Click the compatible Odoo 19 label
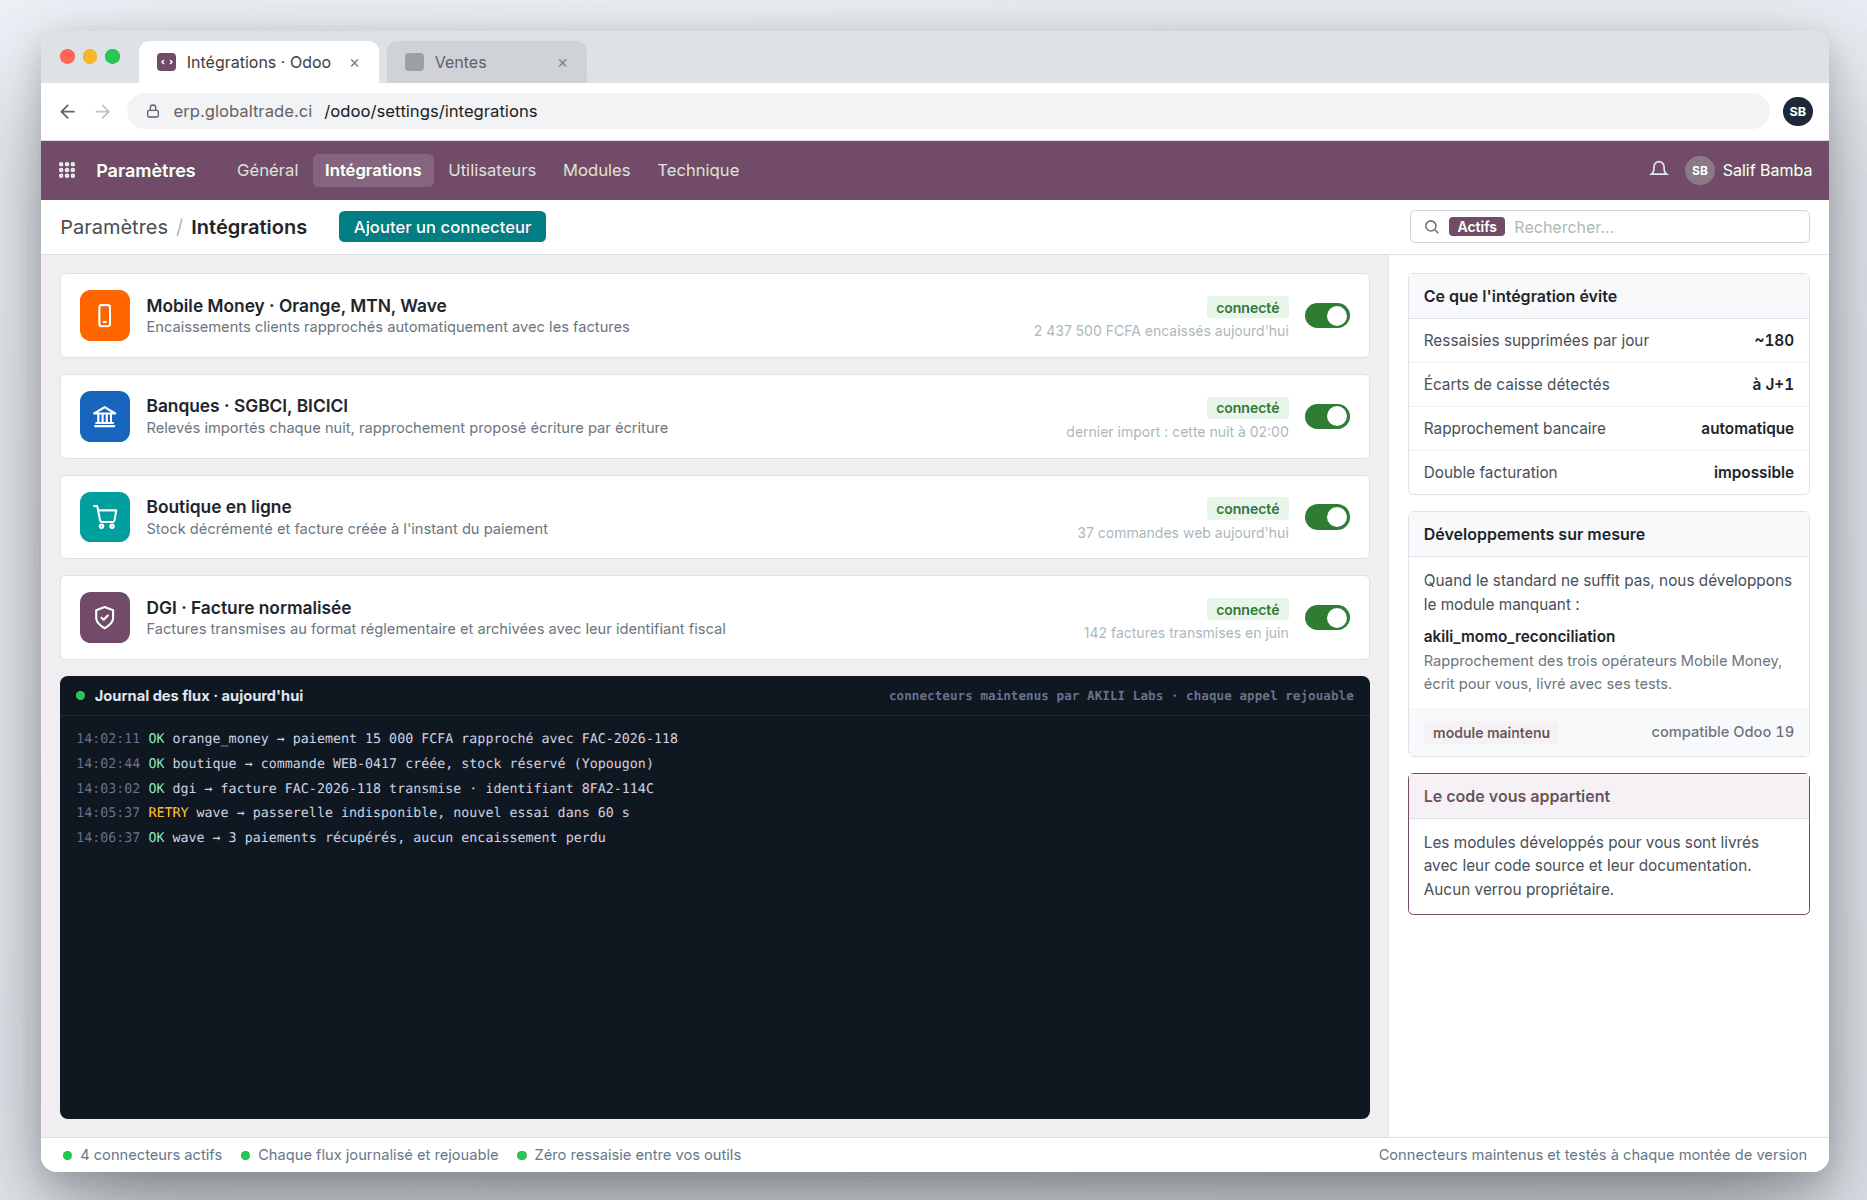1867x1200 pixels. pyautogui.click(x=1722, y=732)
